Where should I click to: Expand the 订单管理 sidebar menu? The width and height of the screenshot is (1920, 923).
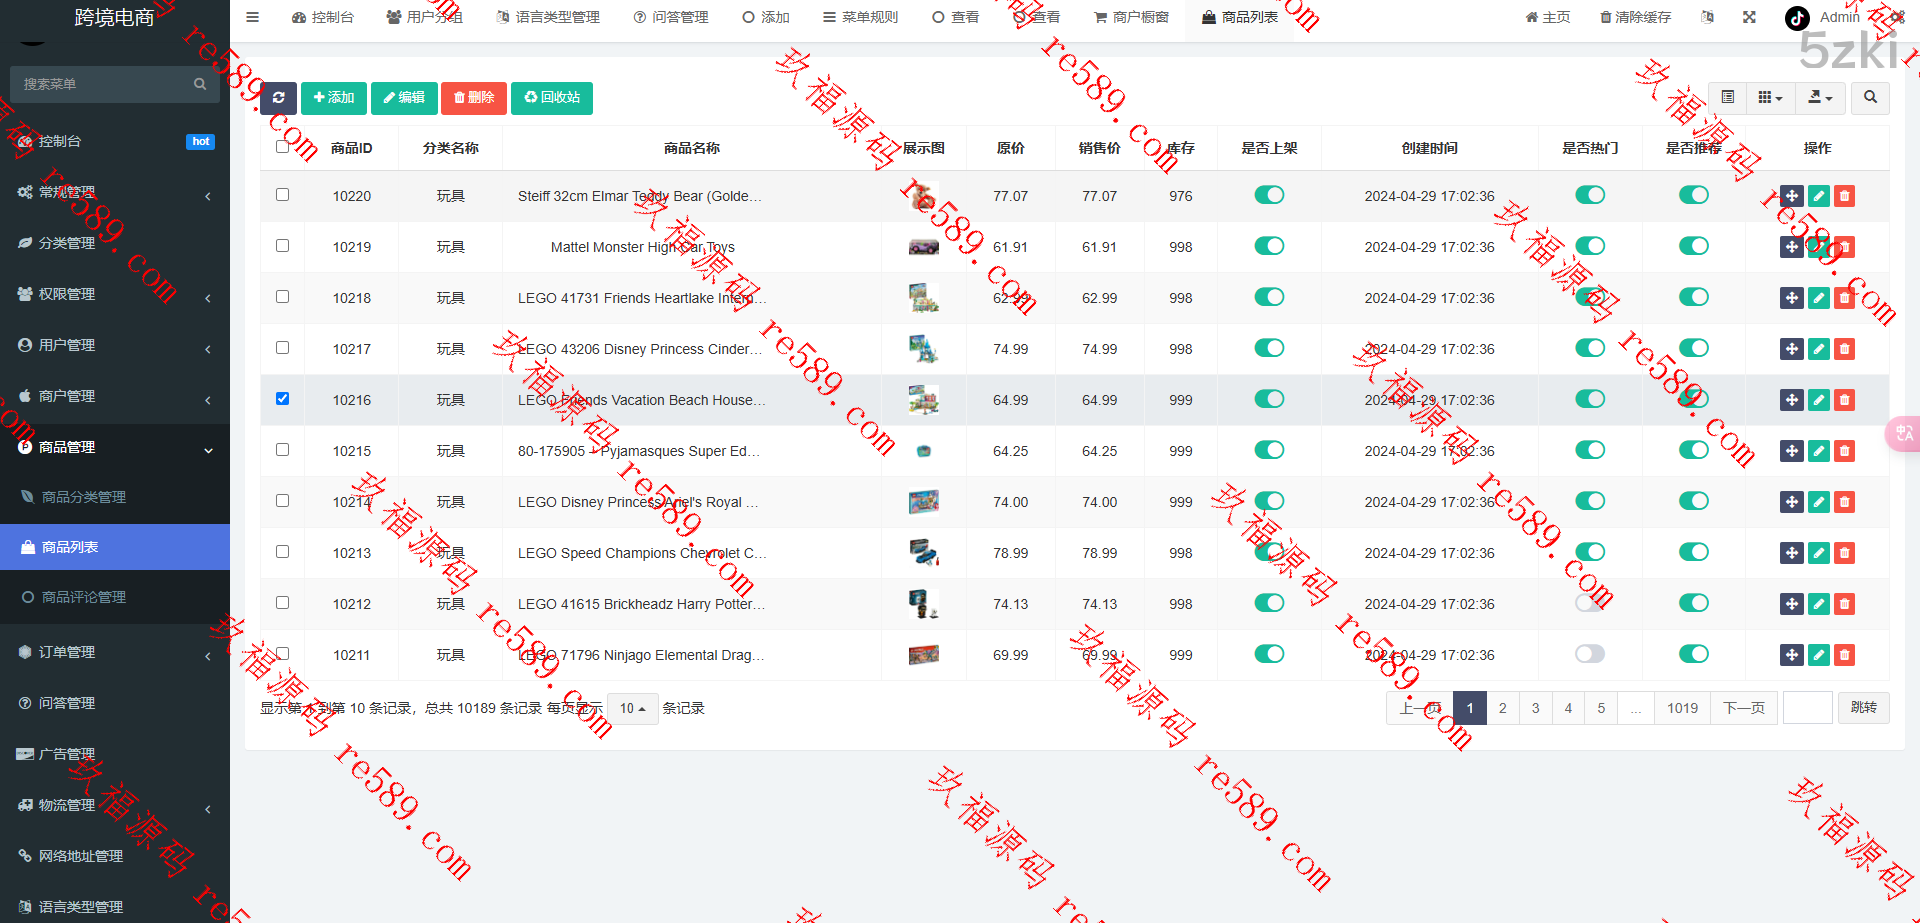(x=115, y=652)
